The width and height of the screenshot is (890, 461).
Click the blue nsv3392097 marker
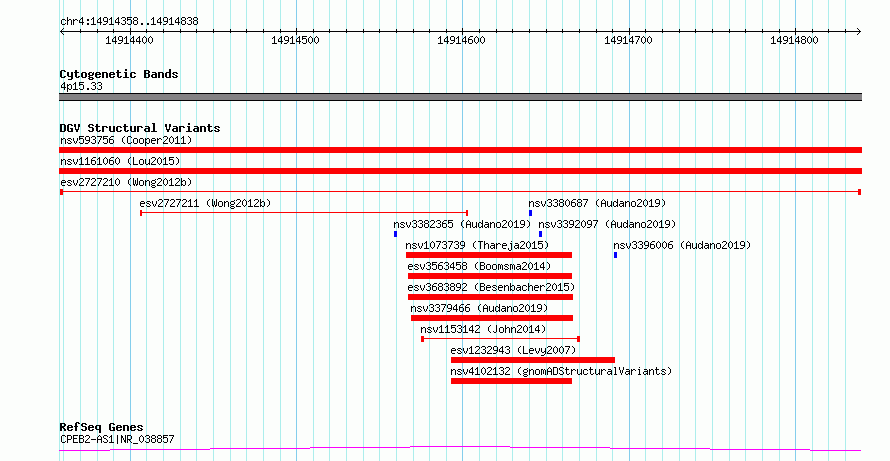(x=540, y=234)
